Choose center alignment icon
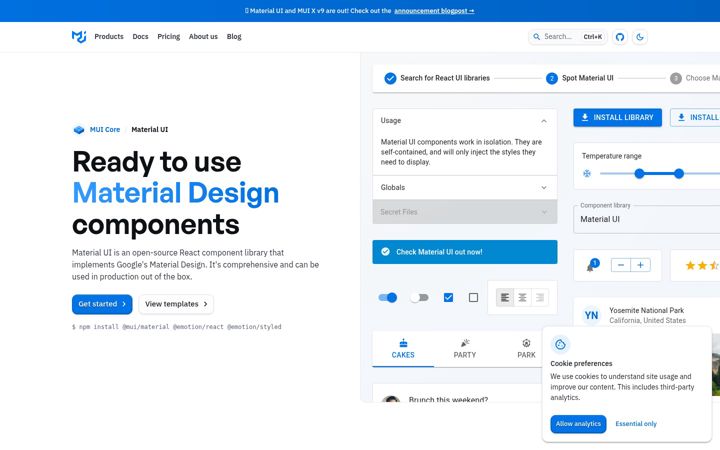 coord(523,298)
